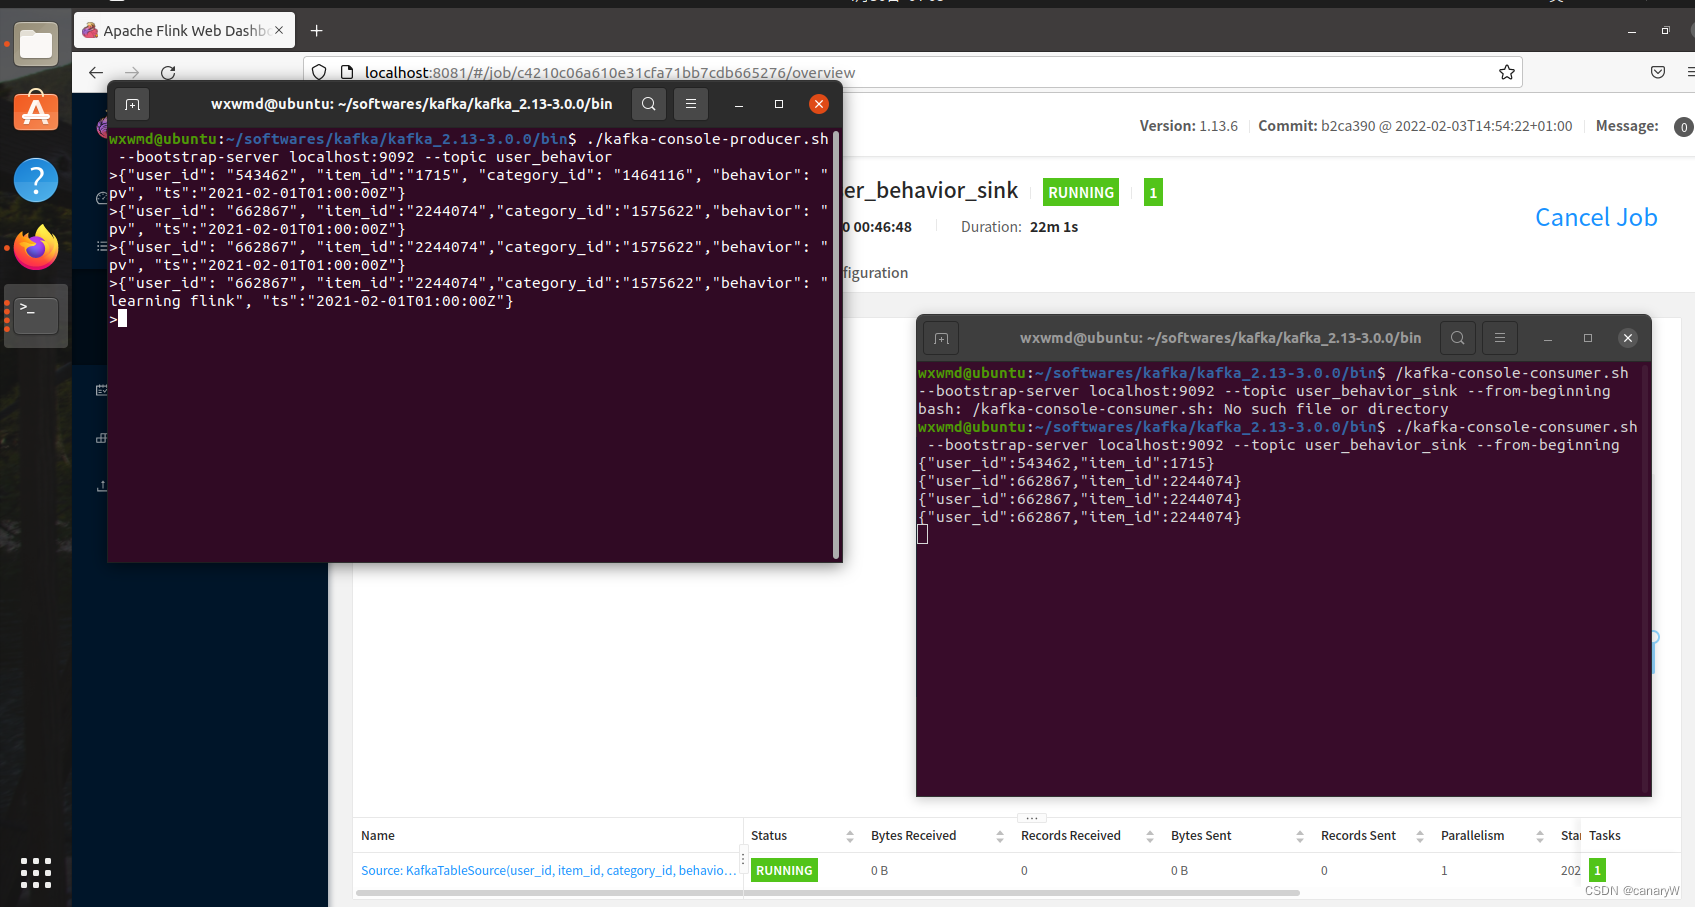Click the shield tracking protection icon
This screenshot has width=1695, height=907.
pyautogui.click(x=319, y=72)
